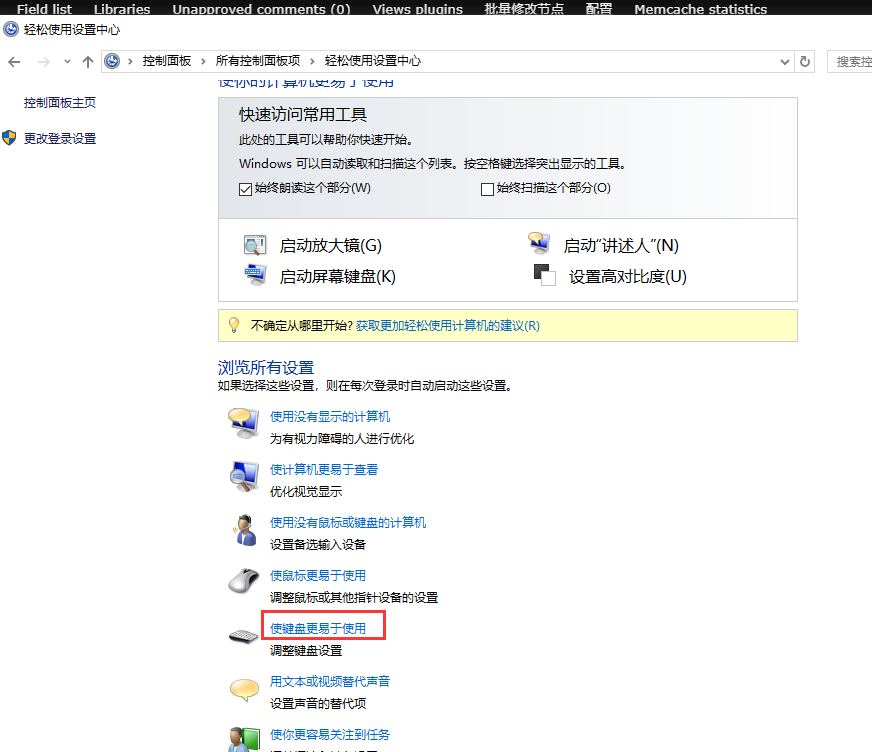The image size is (872, 752).
Task: Click the speech bubble icon for 用文本或视频替代声音
Action: coord(244,690)
